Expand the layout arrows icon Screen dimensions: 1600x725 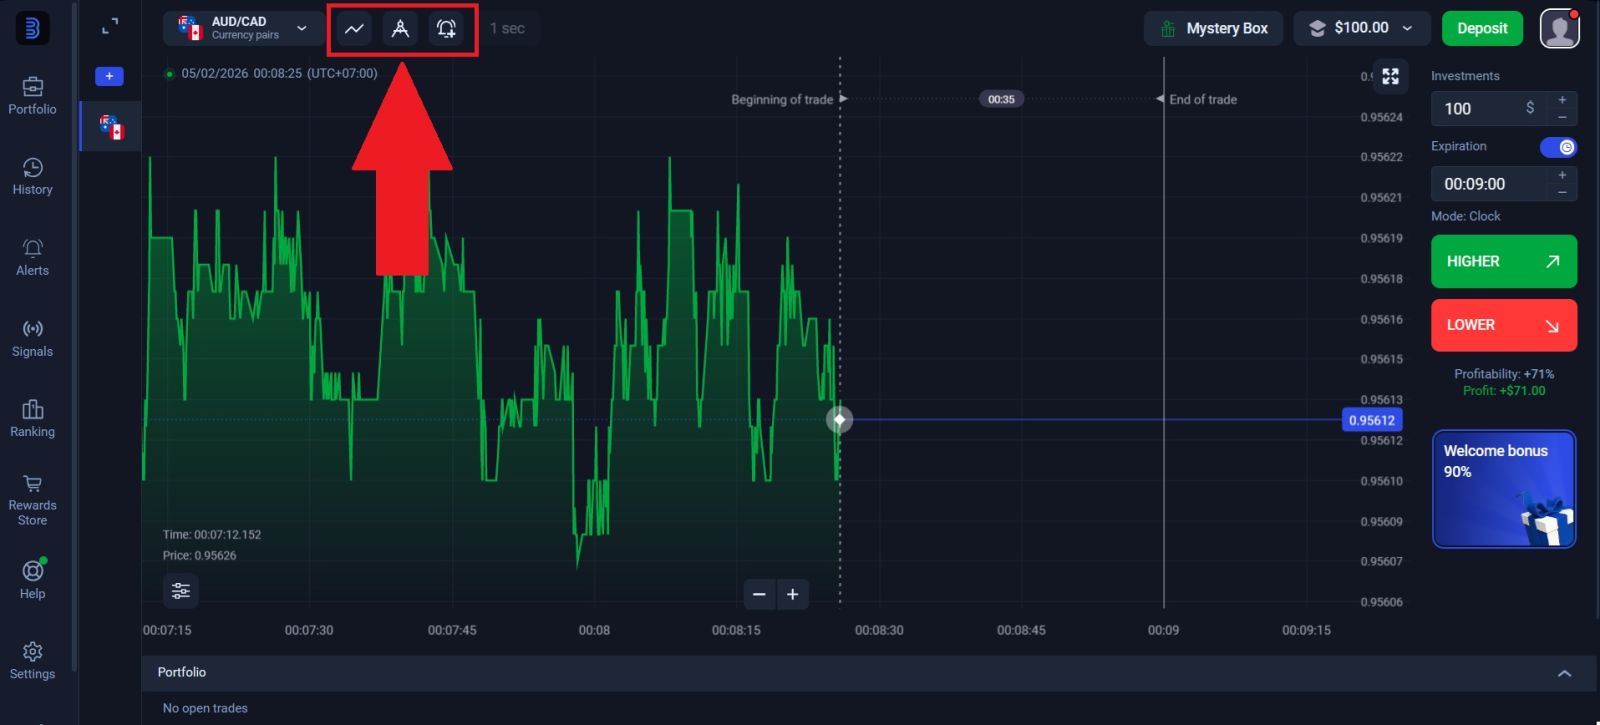click(x=110, y=27)
